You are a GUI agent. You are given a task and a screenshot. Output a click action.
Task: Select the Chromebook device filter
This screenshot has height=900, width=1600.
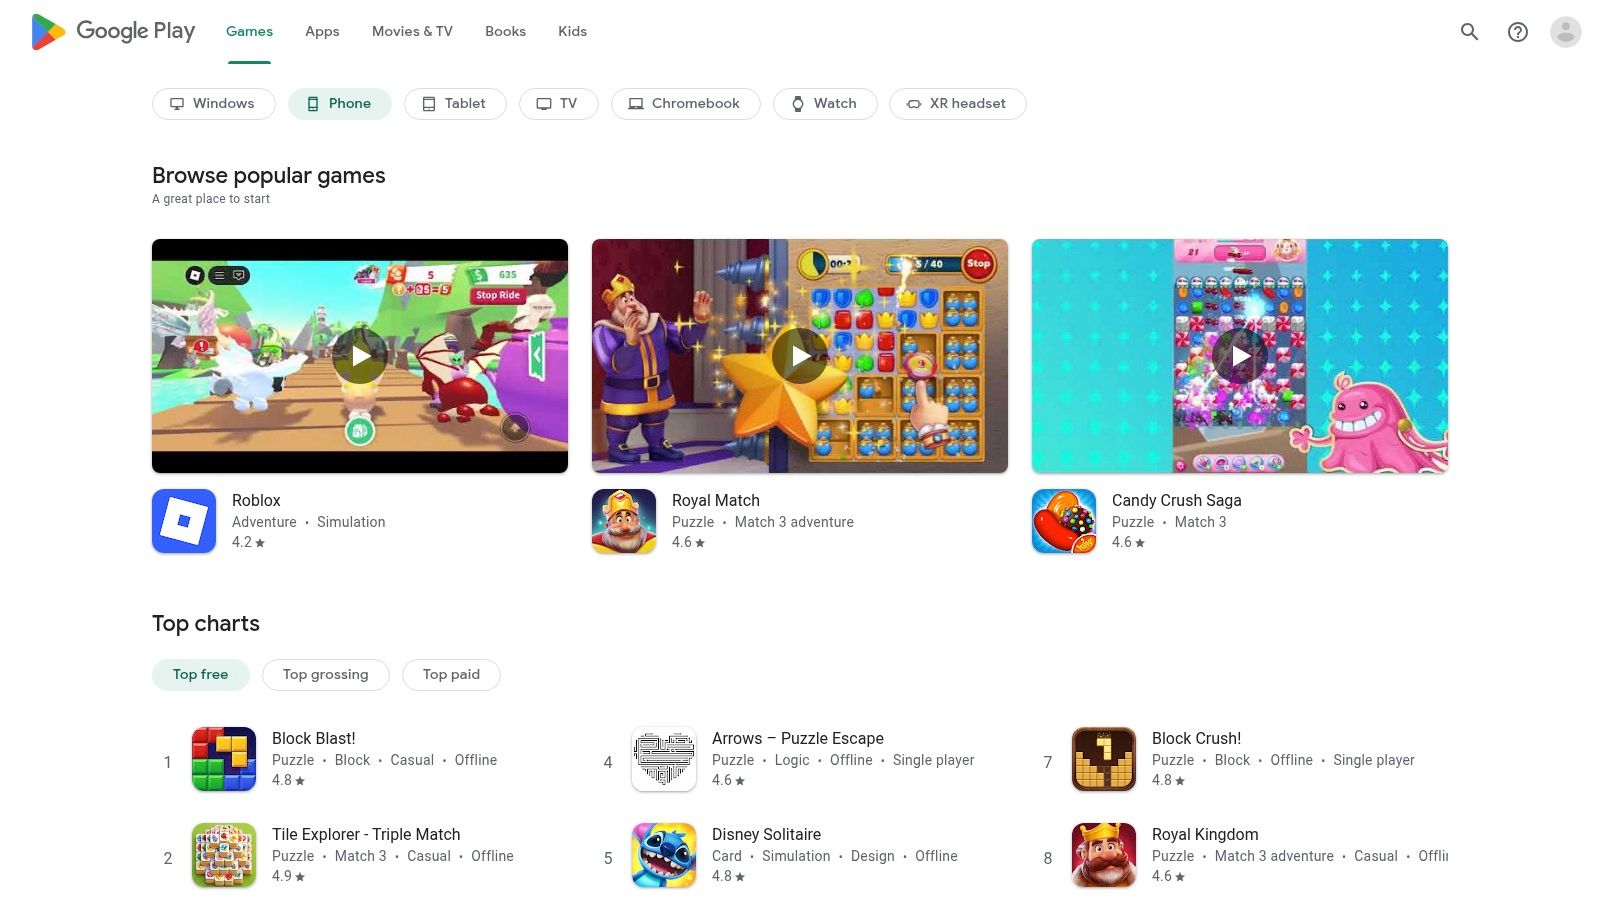686,104
